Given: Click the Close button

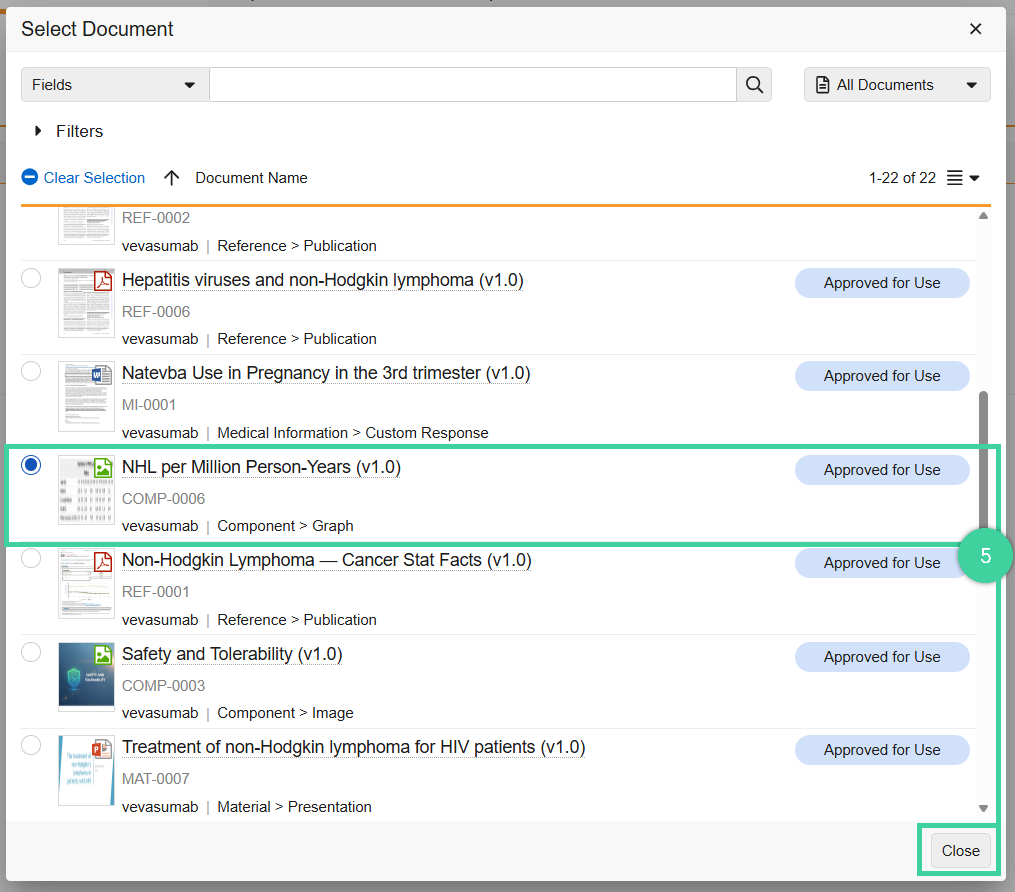Looking at the screenshot, I should tap(959, 850).
